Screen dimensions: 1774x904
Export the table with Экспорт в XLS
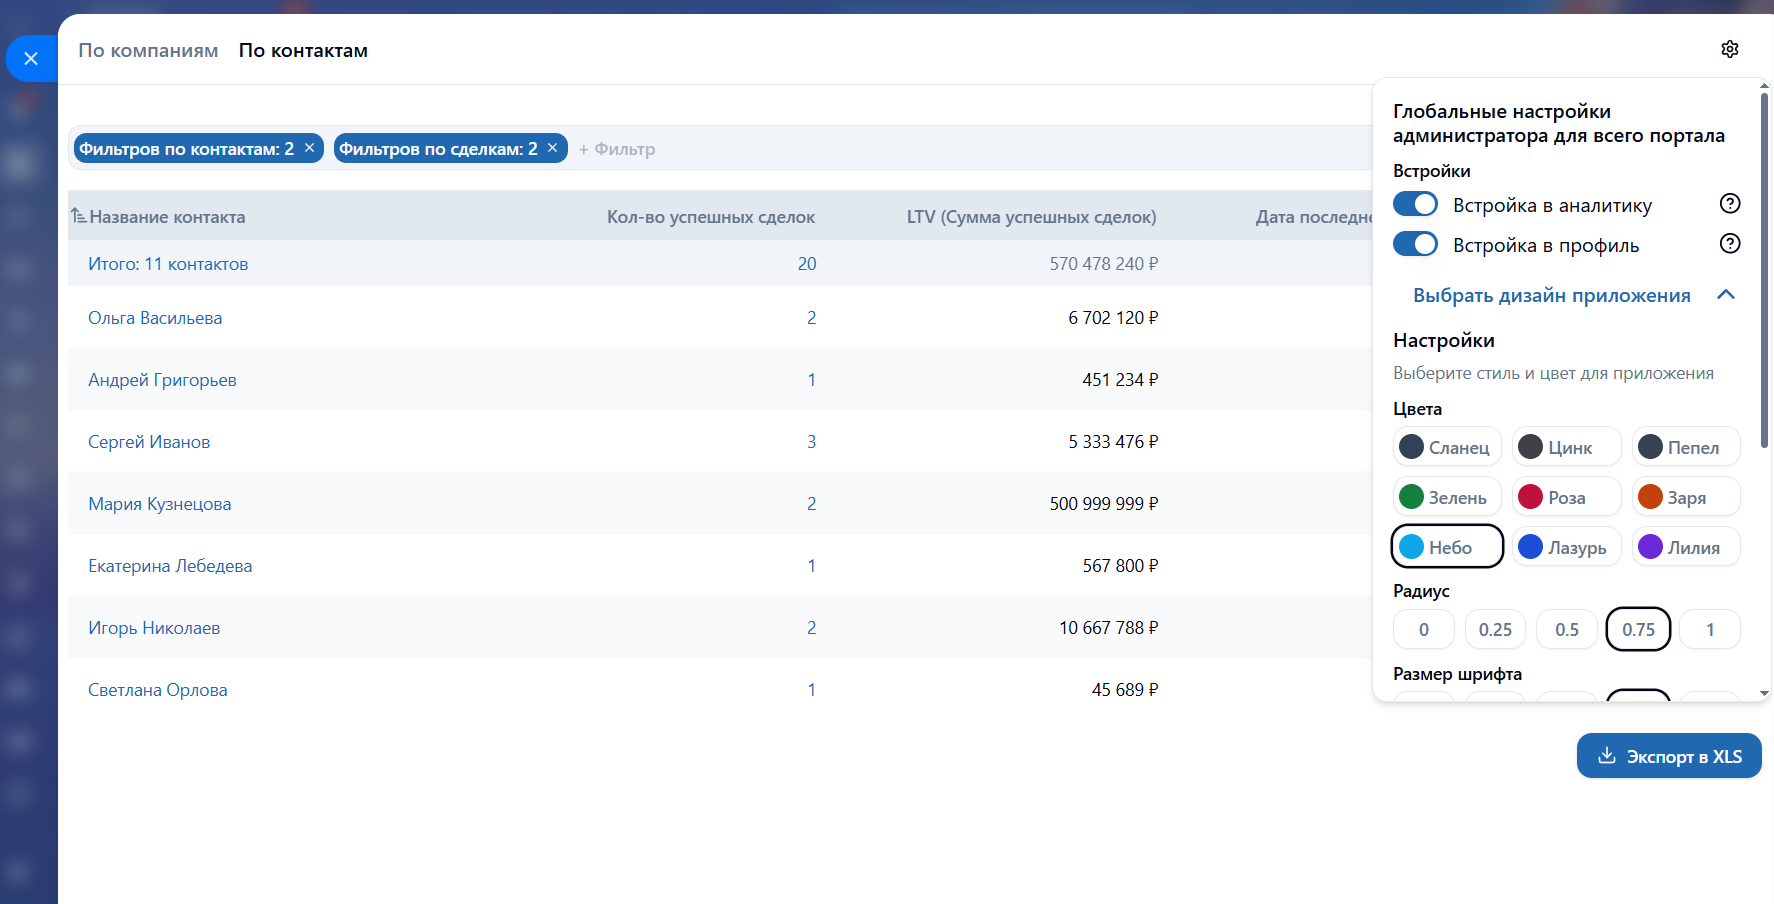pos(1668,756)
